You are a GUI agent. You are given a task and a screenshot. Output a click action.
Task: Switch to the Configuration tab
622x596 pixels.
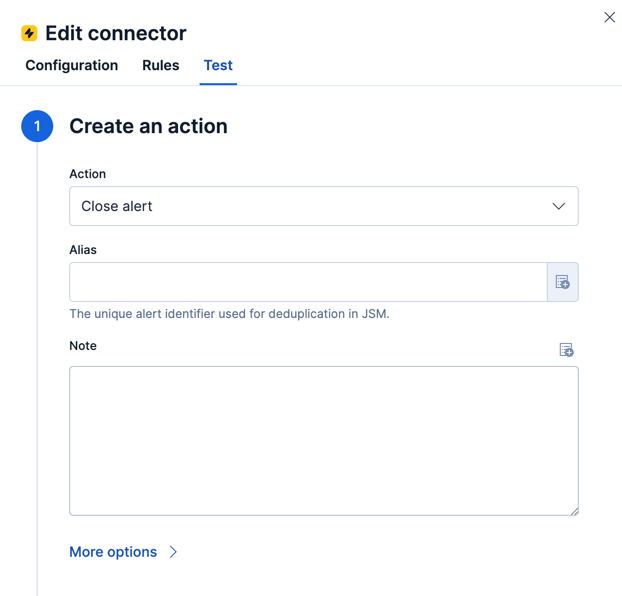(x=72, y=66)
